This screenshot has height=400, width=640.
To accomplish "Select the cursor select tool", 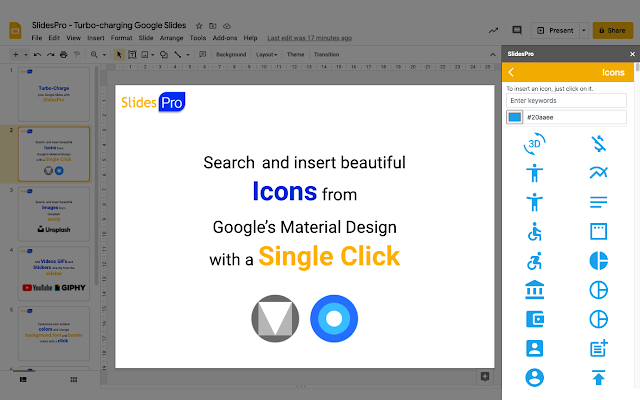I will pos(119,54).
